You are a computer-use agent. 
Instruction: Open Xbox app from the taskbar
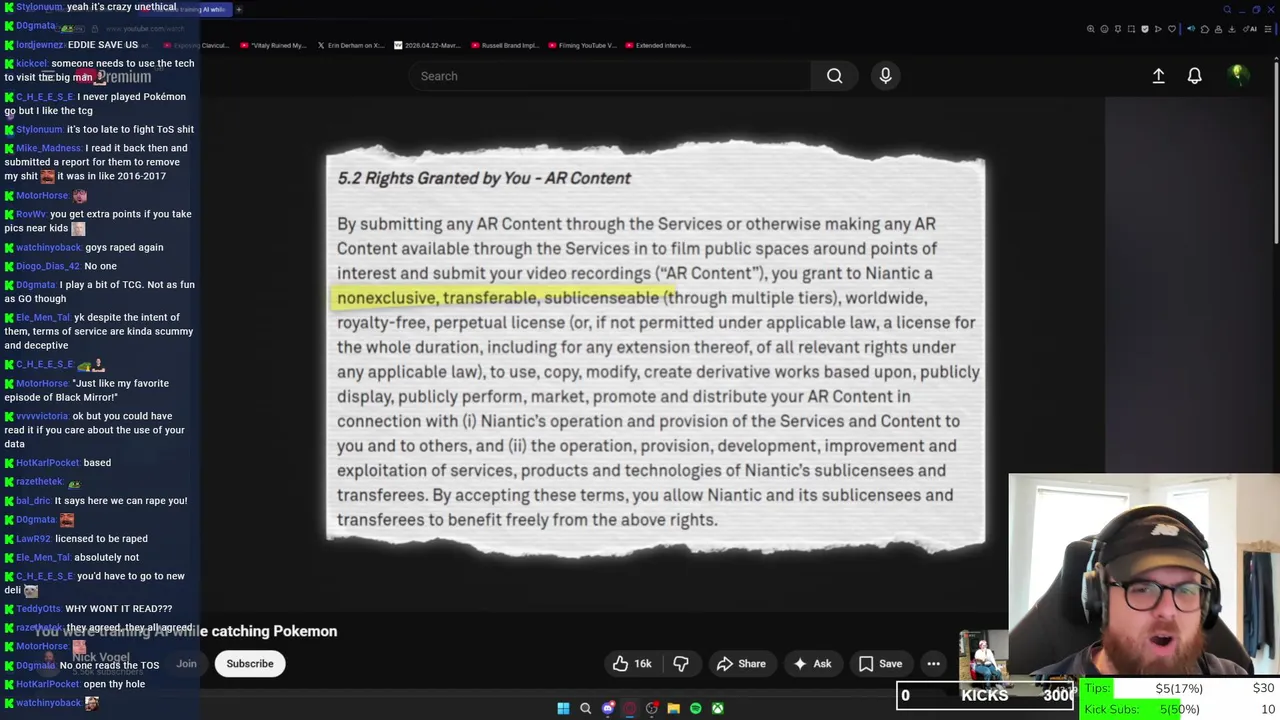click(718, 708)
